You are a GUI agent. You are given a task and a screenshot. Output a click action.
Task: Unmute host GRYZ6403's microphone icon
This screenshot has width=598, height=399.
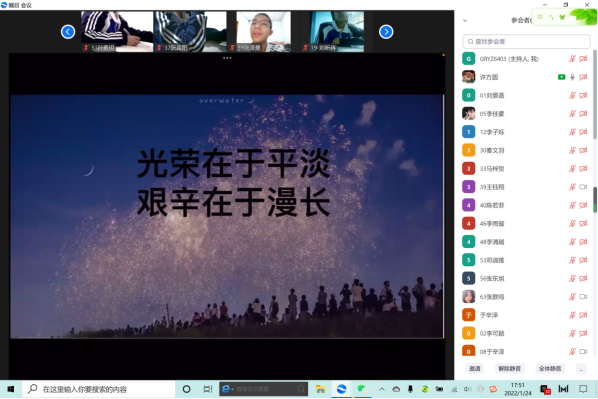click(x=572, y=59)
